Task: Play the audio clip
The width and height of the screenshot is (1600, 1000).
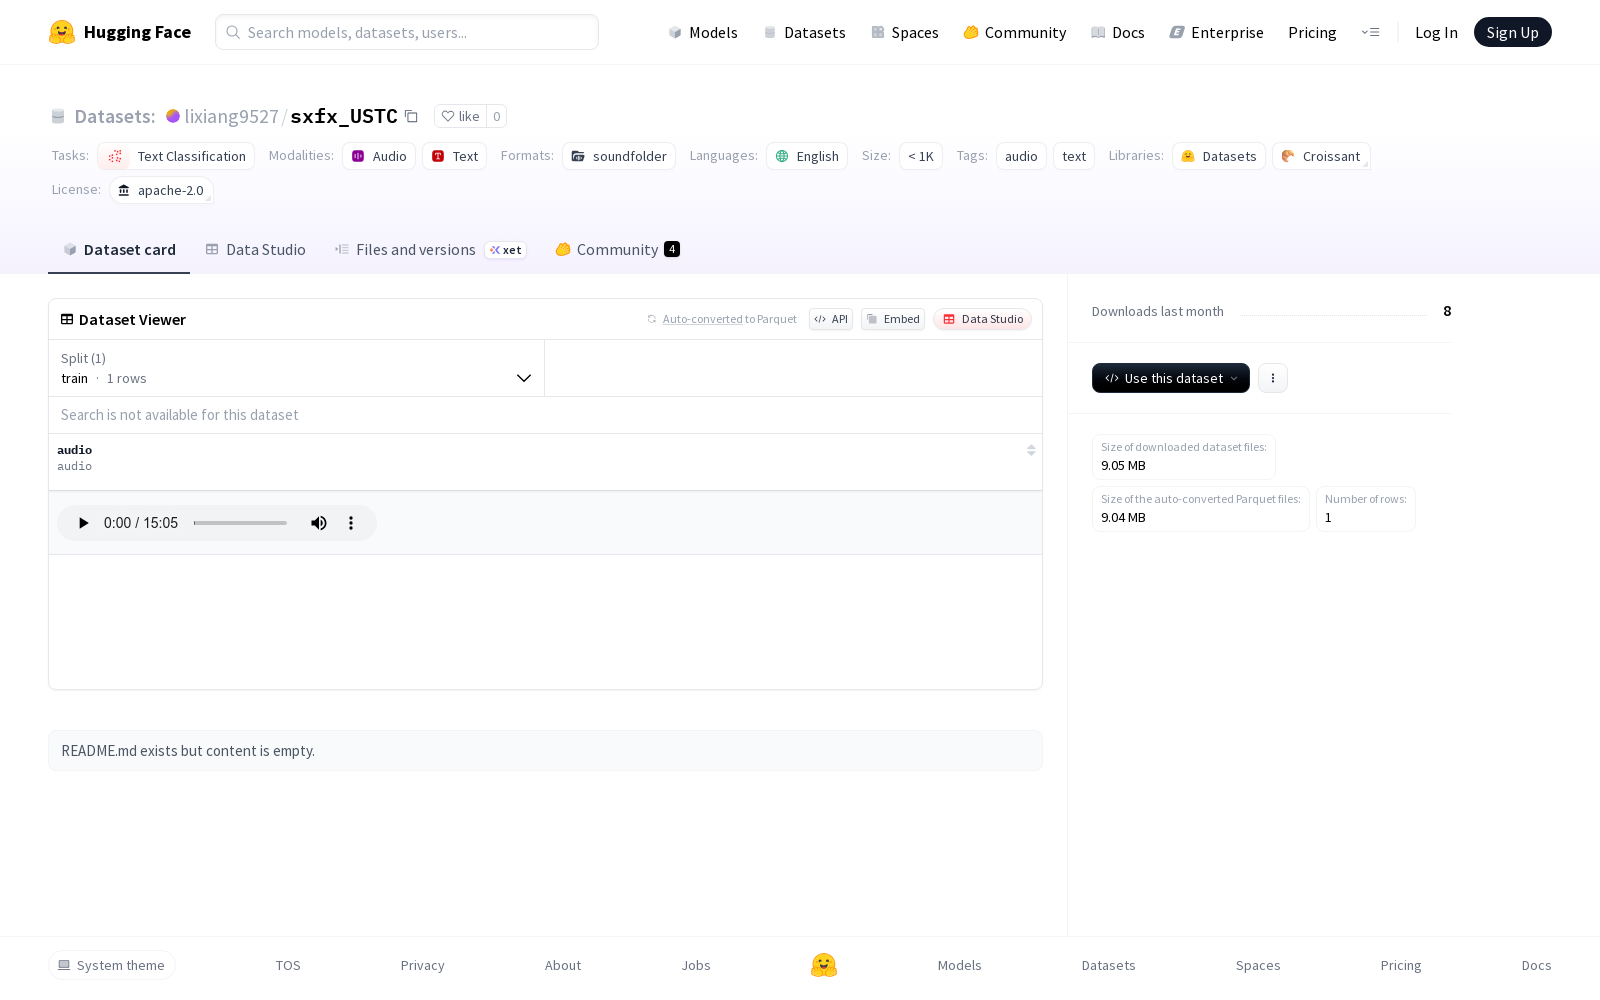Action: pos(84,523)
